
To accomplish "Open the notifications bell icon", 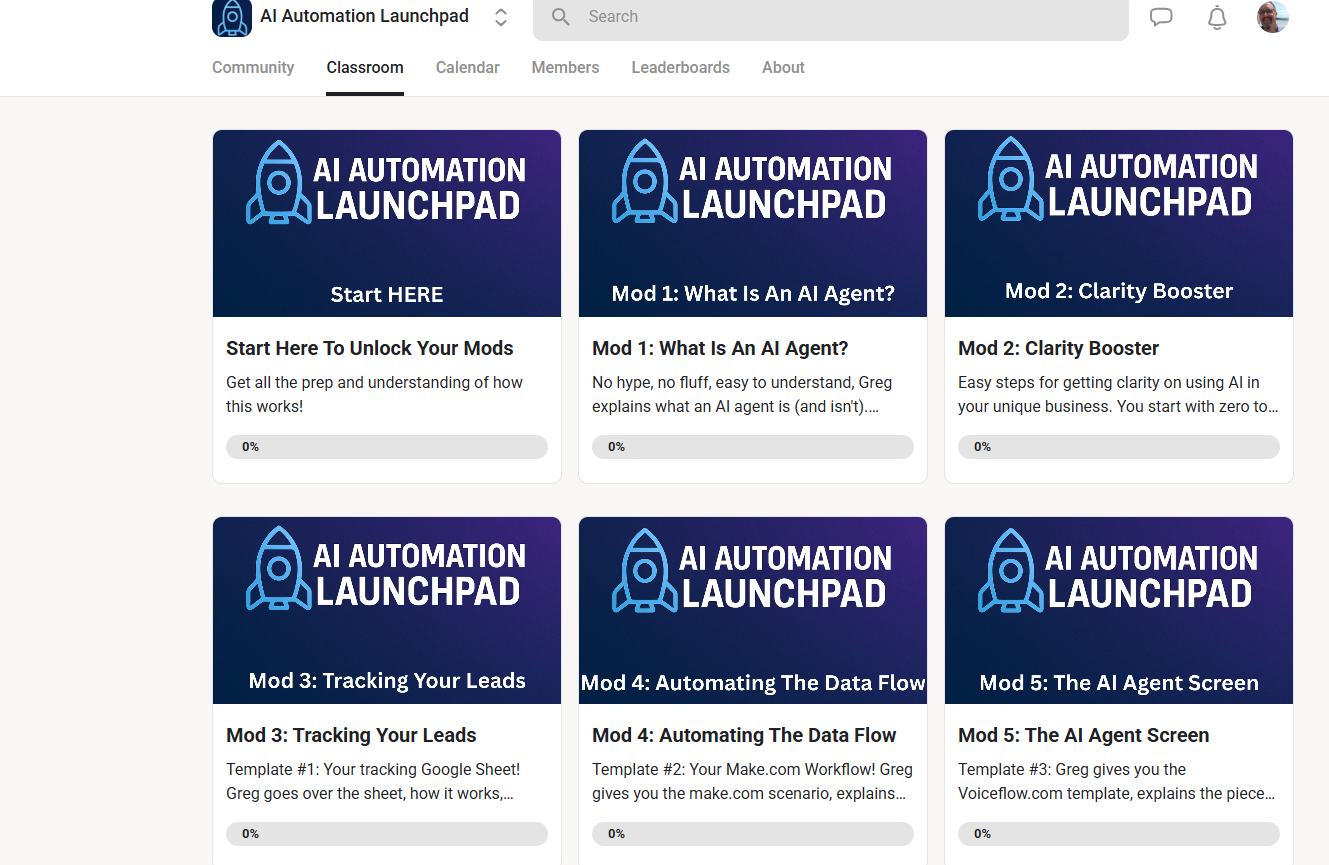I will 1217,17.
